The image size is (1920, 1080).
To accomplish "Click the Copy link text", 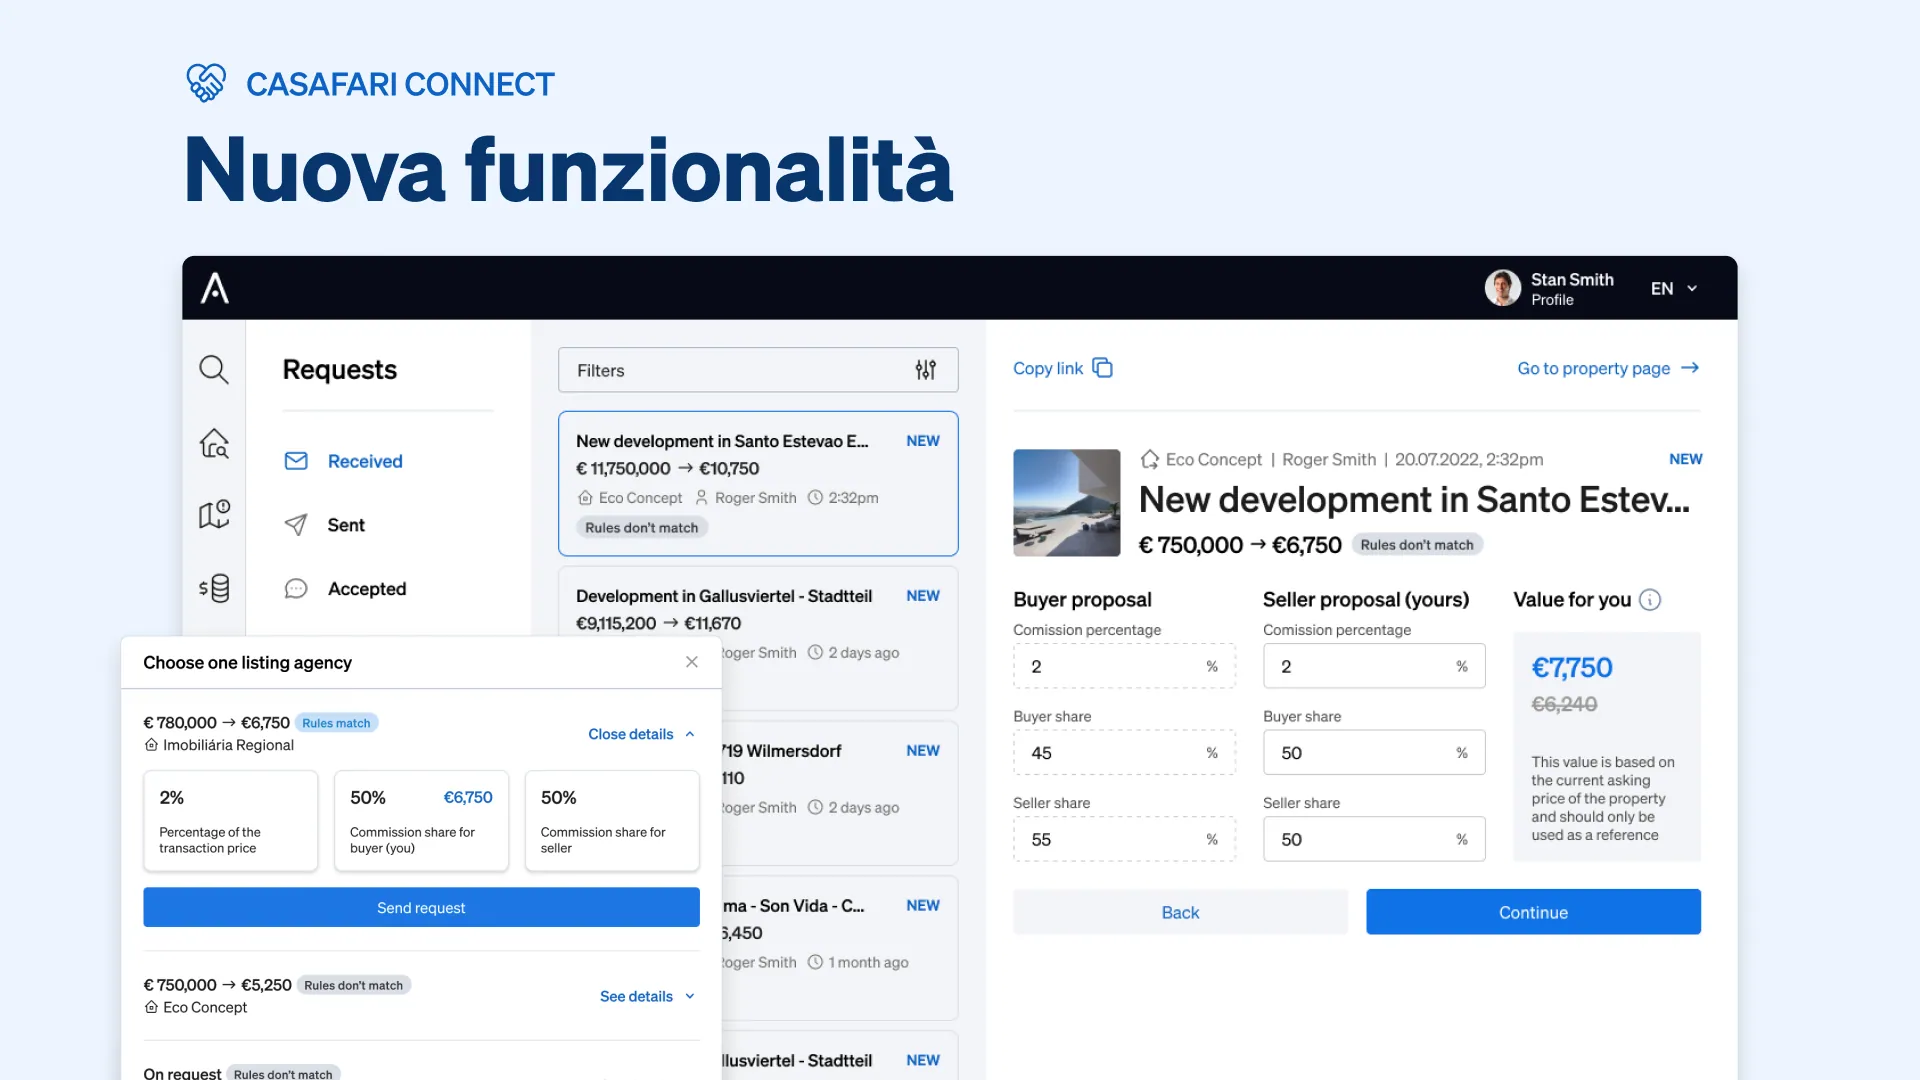I will 1048,368.
